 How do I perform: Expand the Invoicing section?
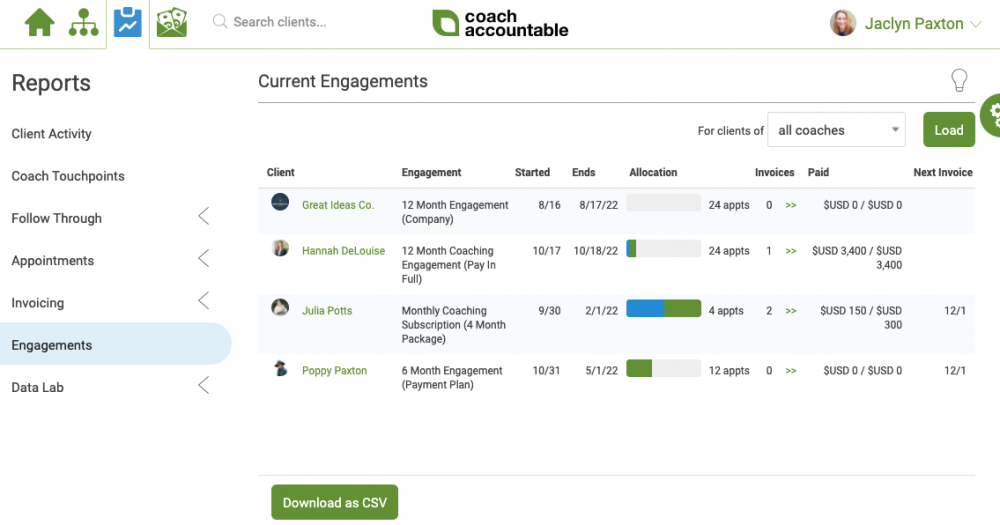[203, 300]
